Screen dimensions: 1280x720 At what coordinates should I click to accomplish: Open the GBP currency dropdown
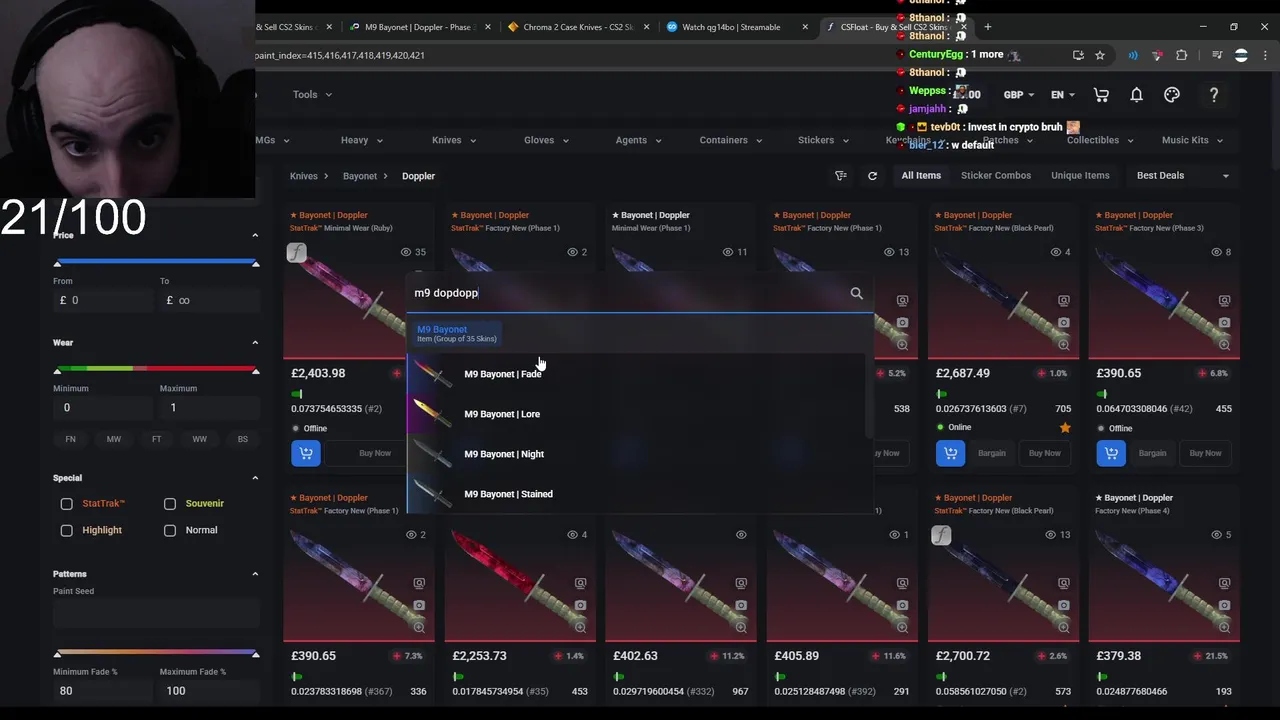1019,95
